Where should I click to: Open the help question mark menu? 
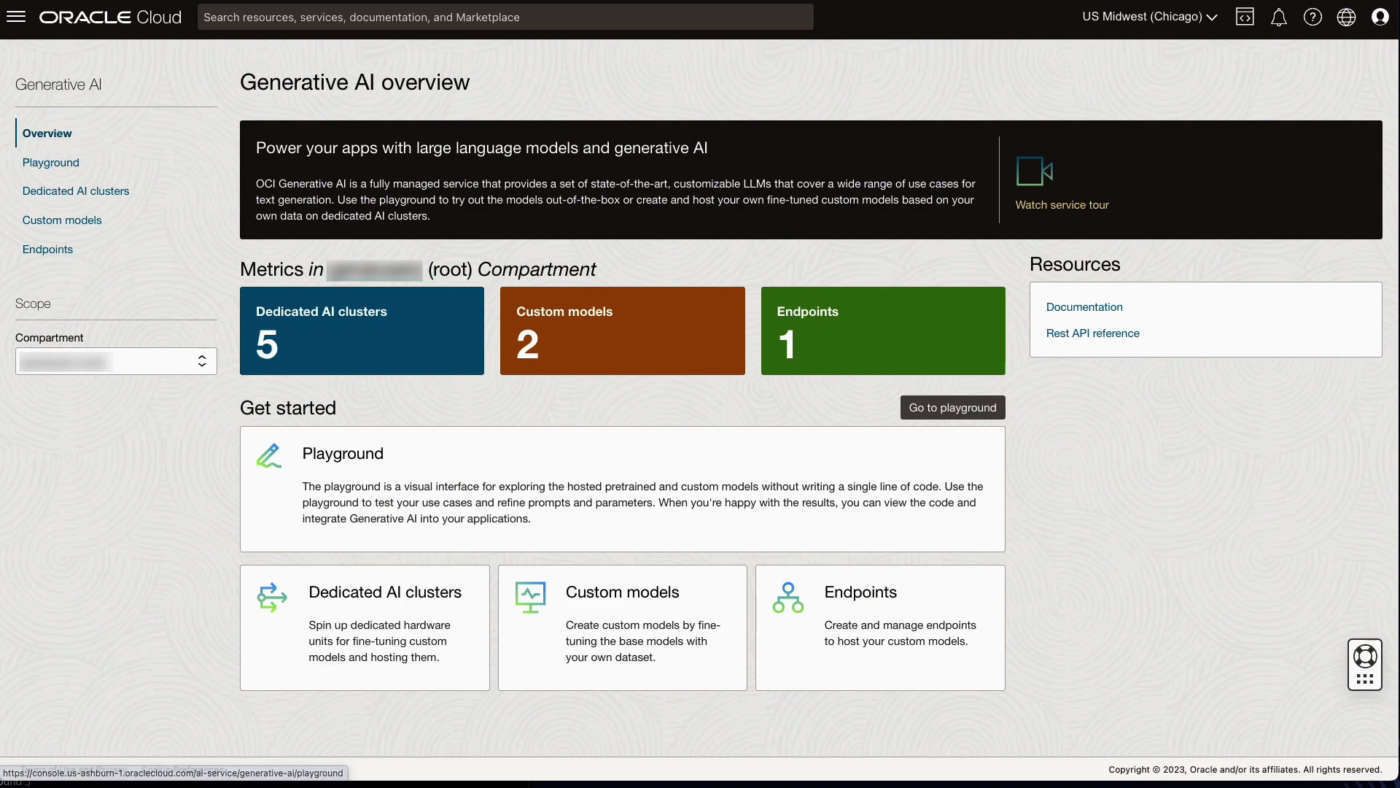1312,17
